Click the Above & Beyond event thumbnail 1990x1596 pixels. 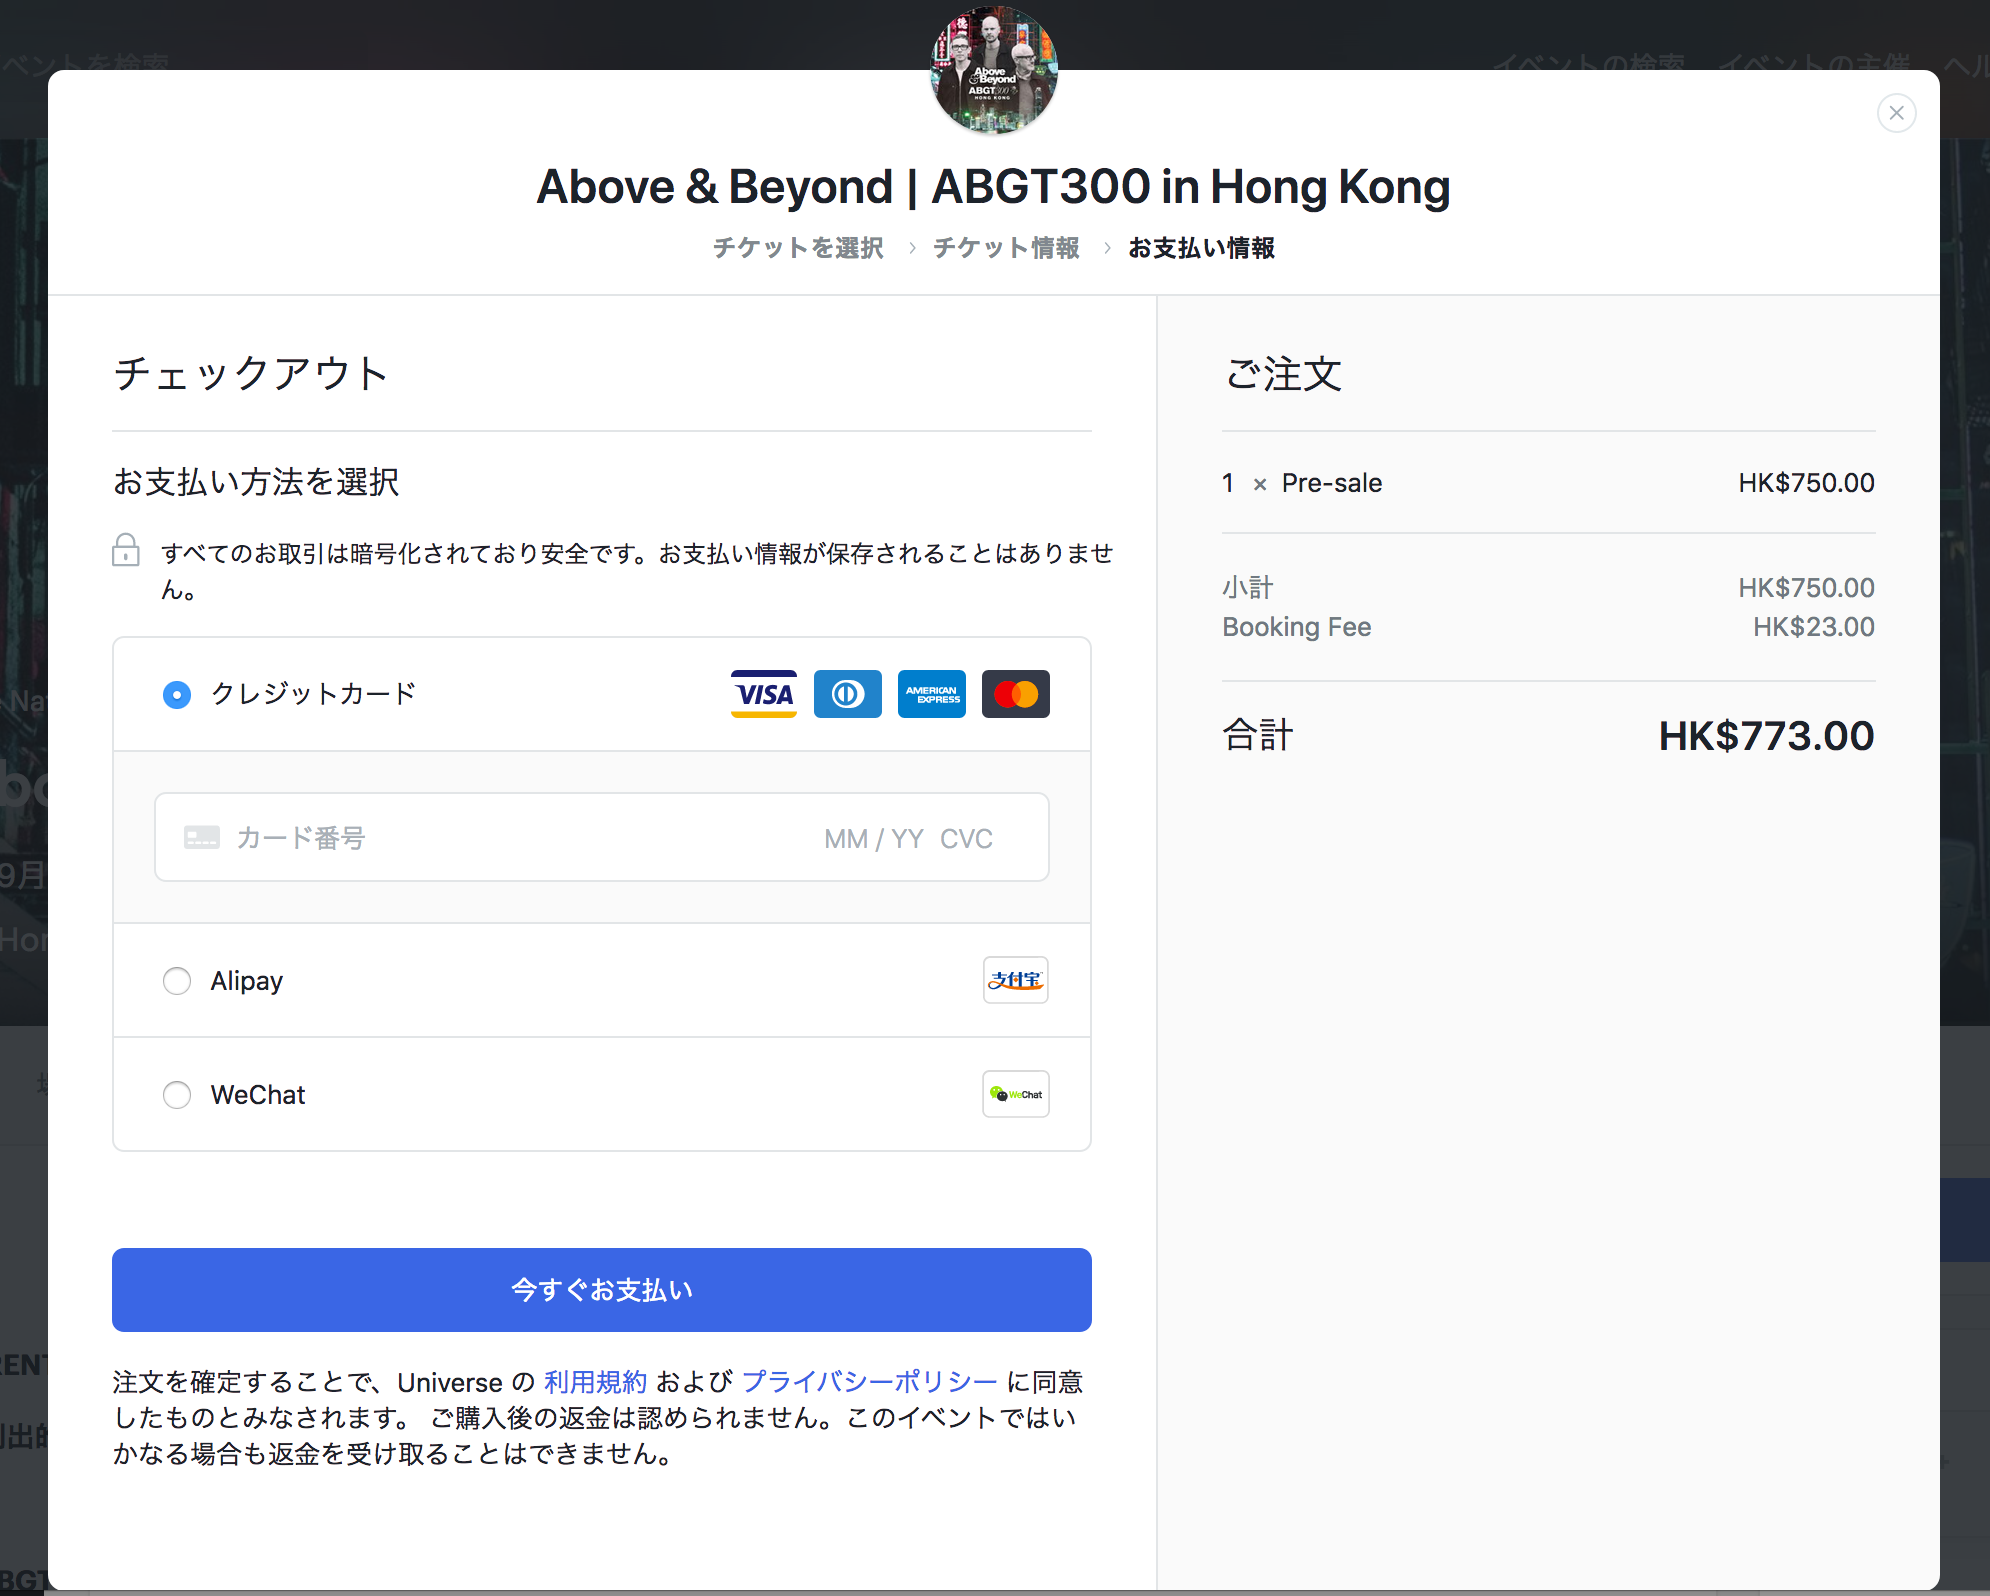pos(994,70)
